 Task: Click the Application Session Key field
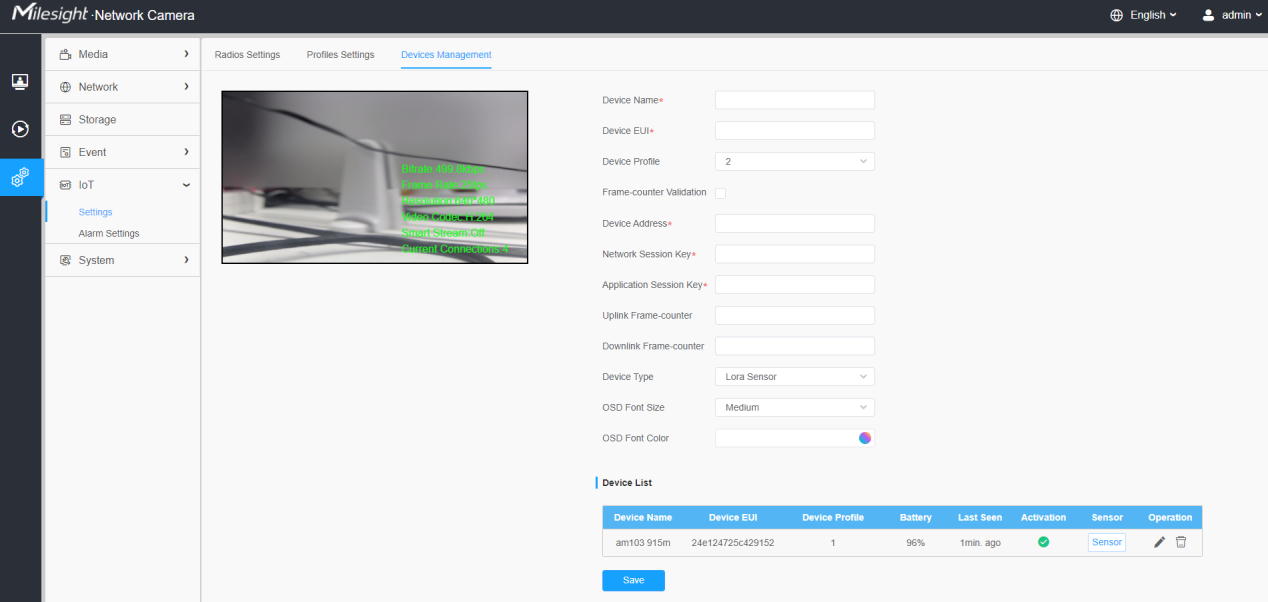pyautogui.click(x=795, y=285)
